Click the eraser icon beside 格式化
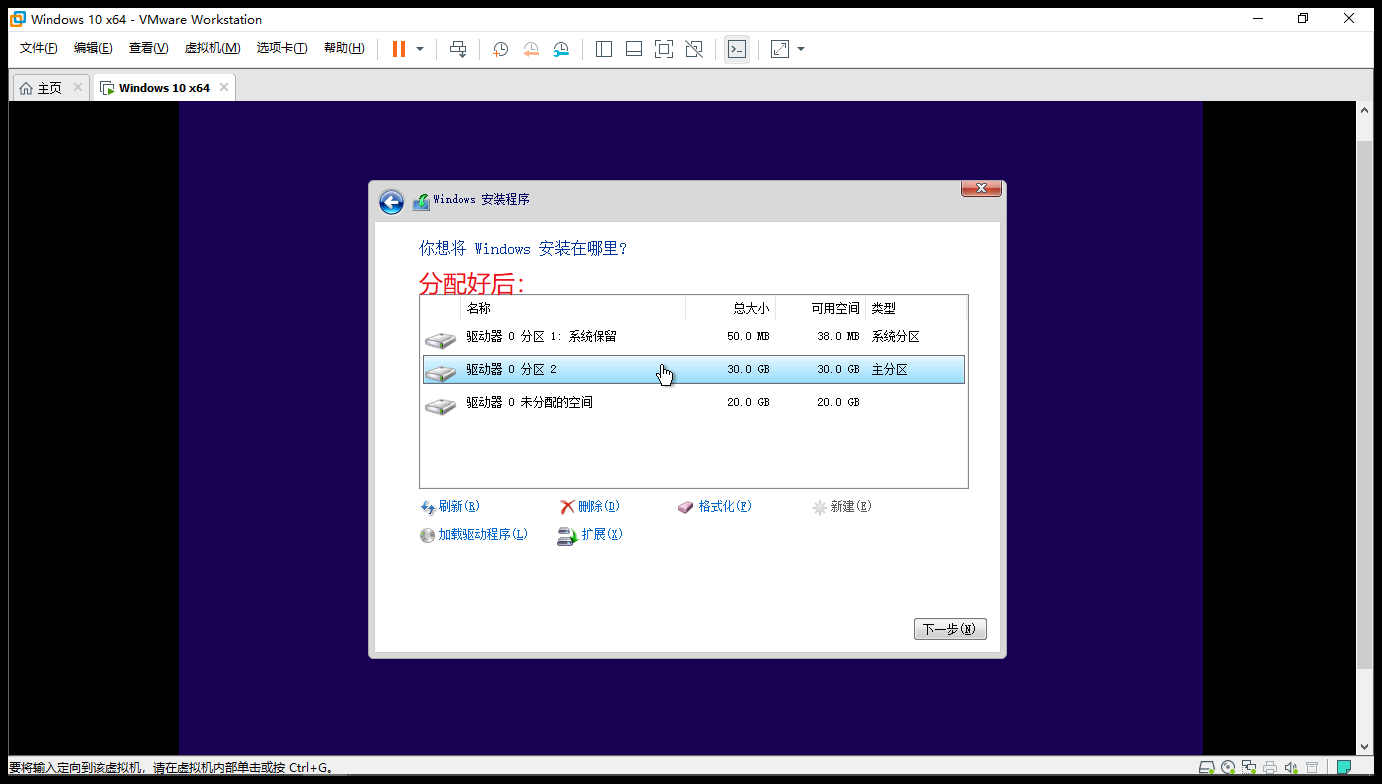 [x=686, y=507]
